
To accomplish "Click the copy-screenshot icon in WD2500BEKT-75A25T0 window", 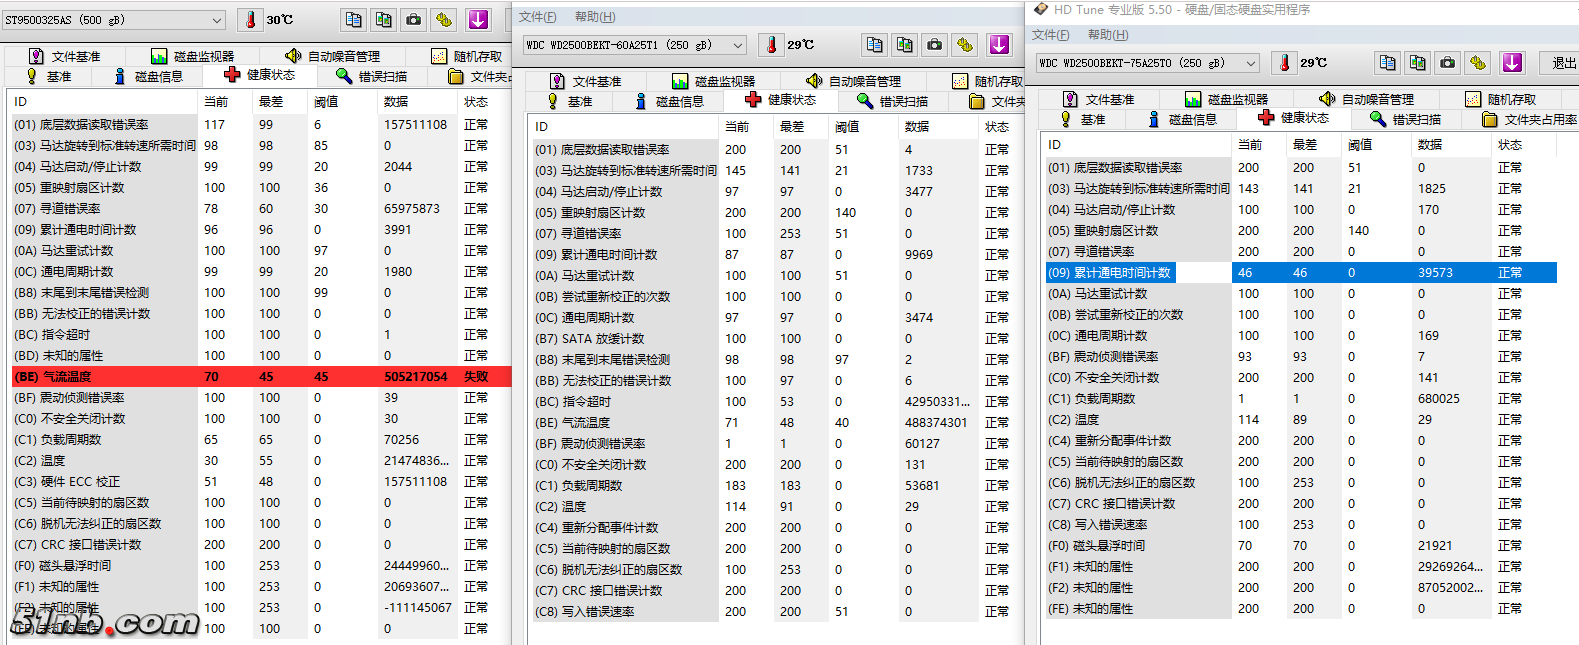I will click(1417, 63).
